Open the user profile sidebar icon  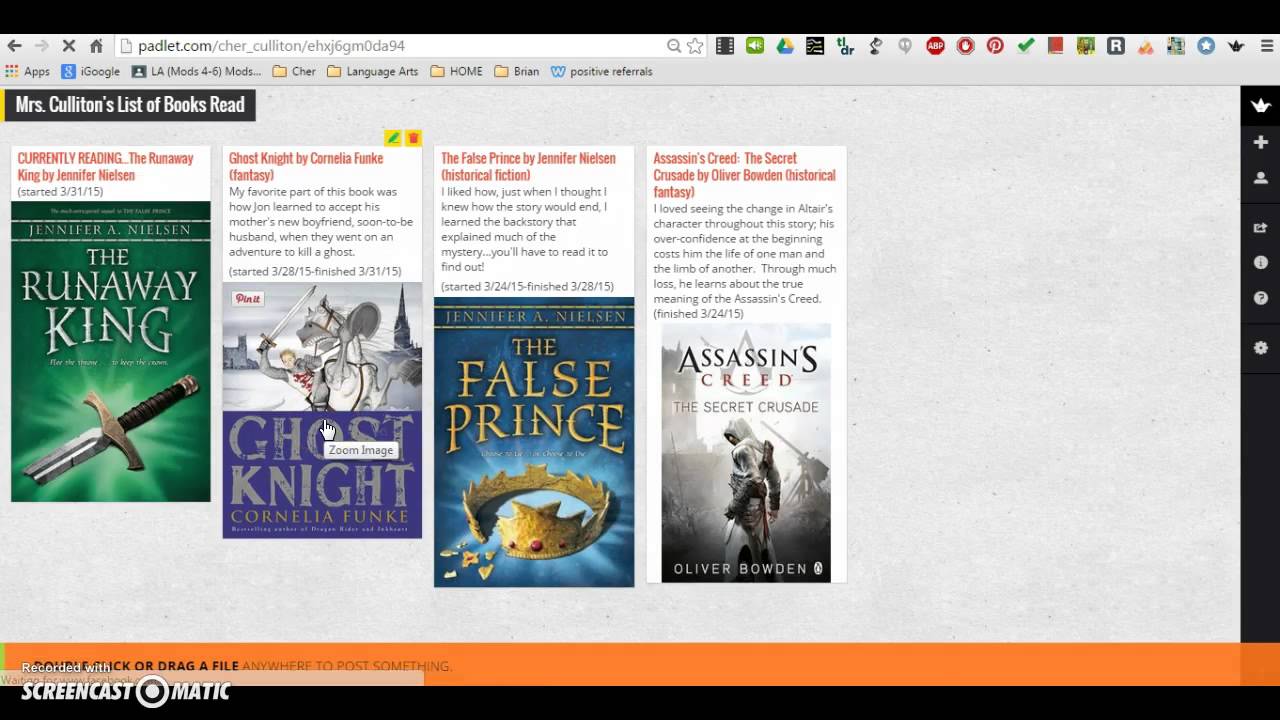pos(1261,178)
